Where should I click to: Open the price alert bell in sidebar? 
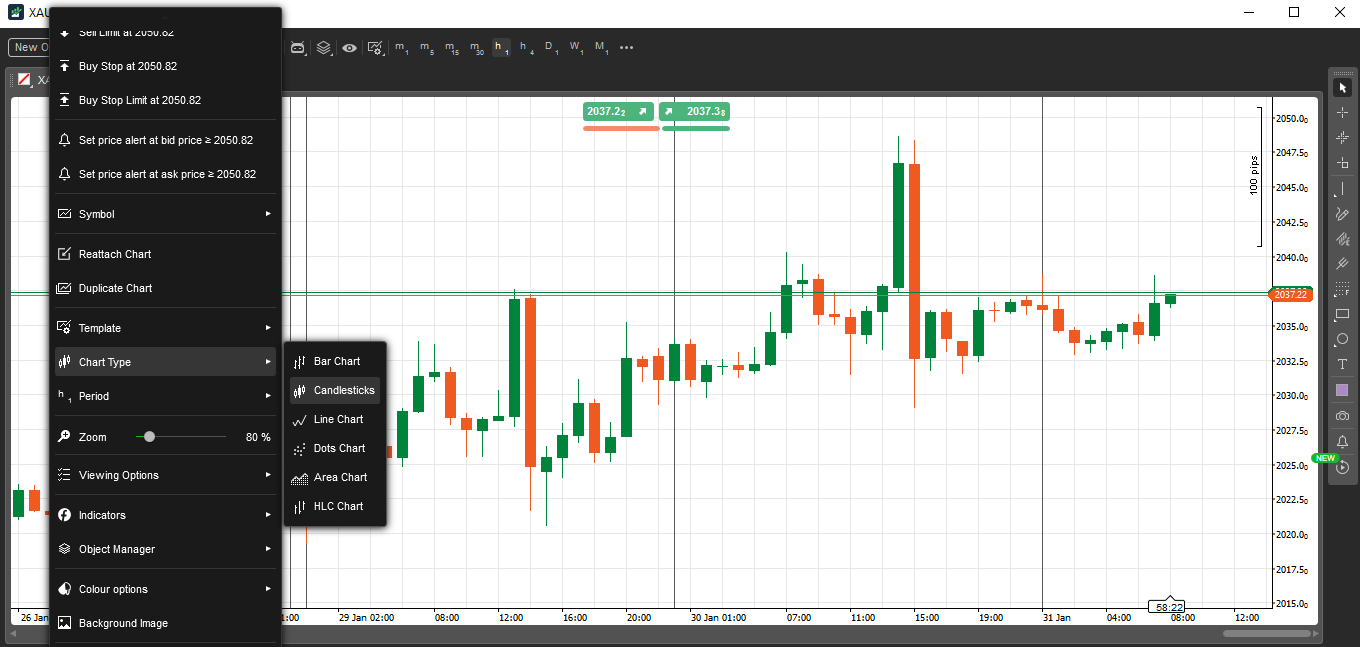[1342, 442]
